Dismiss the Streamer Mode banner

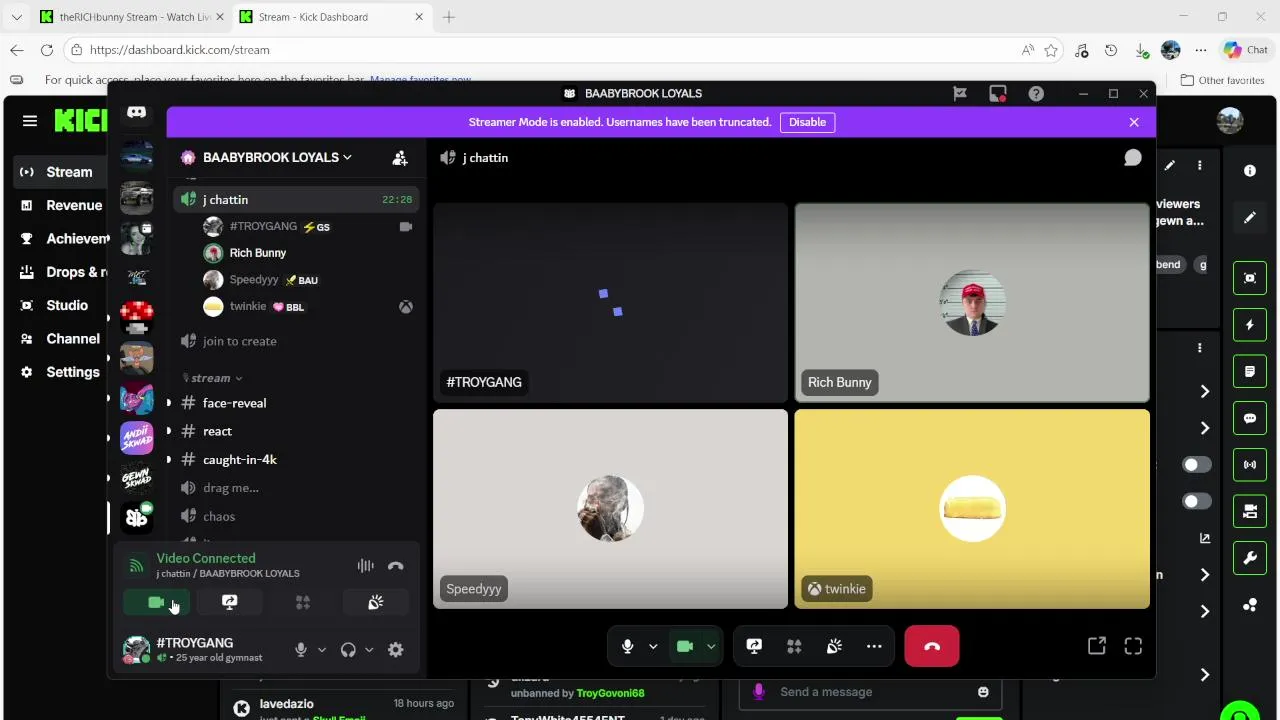pyautogui.click(x=1134, y=122)
